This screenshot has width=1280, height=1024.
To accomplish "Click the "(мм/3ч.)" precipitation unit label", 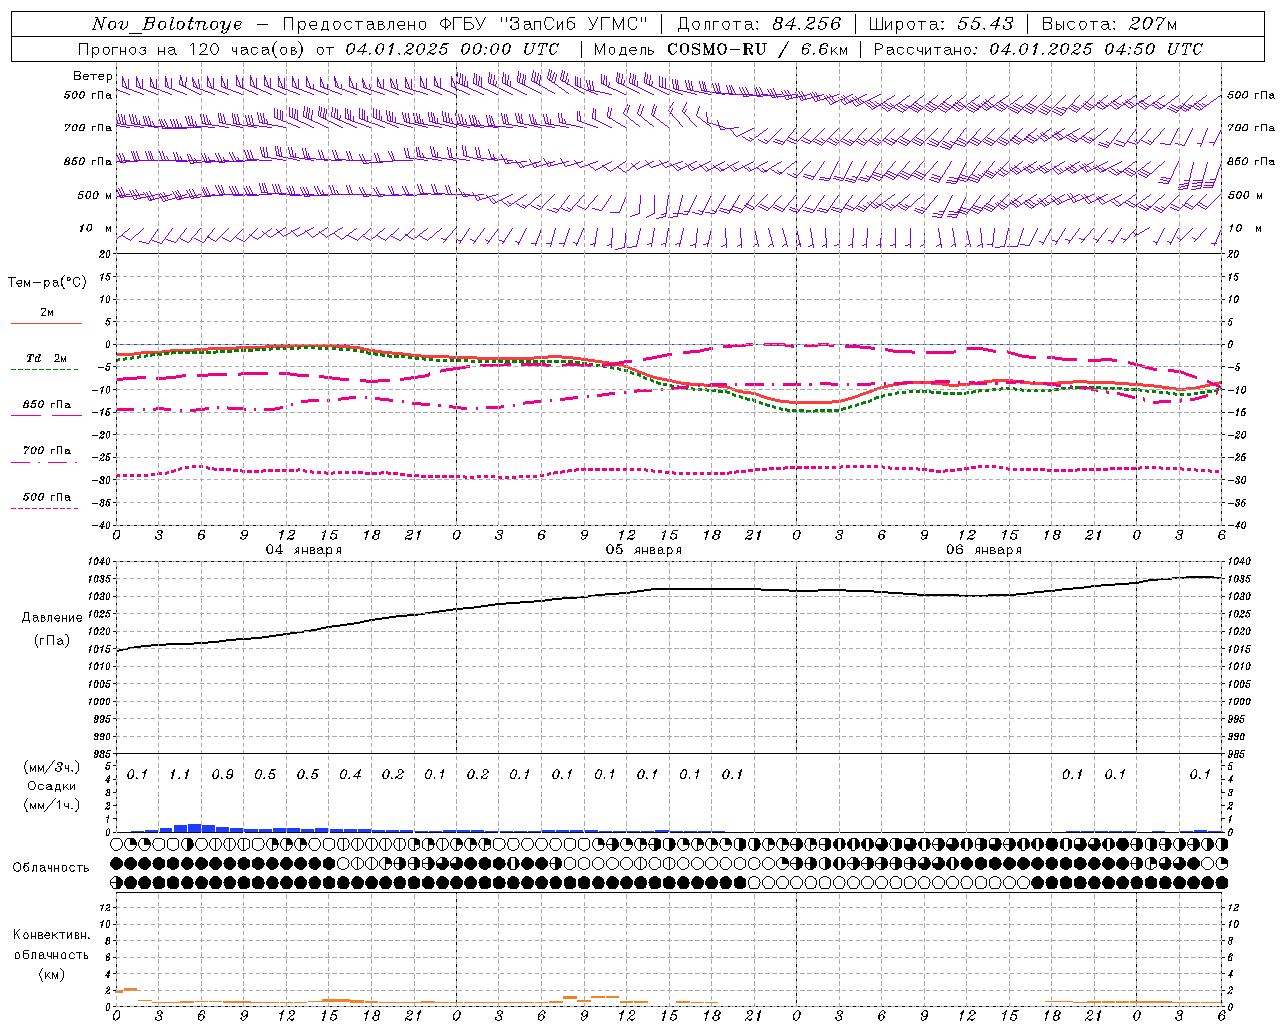I will [52, 767].
